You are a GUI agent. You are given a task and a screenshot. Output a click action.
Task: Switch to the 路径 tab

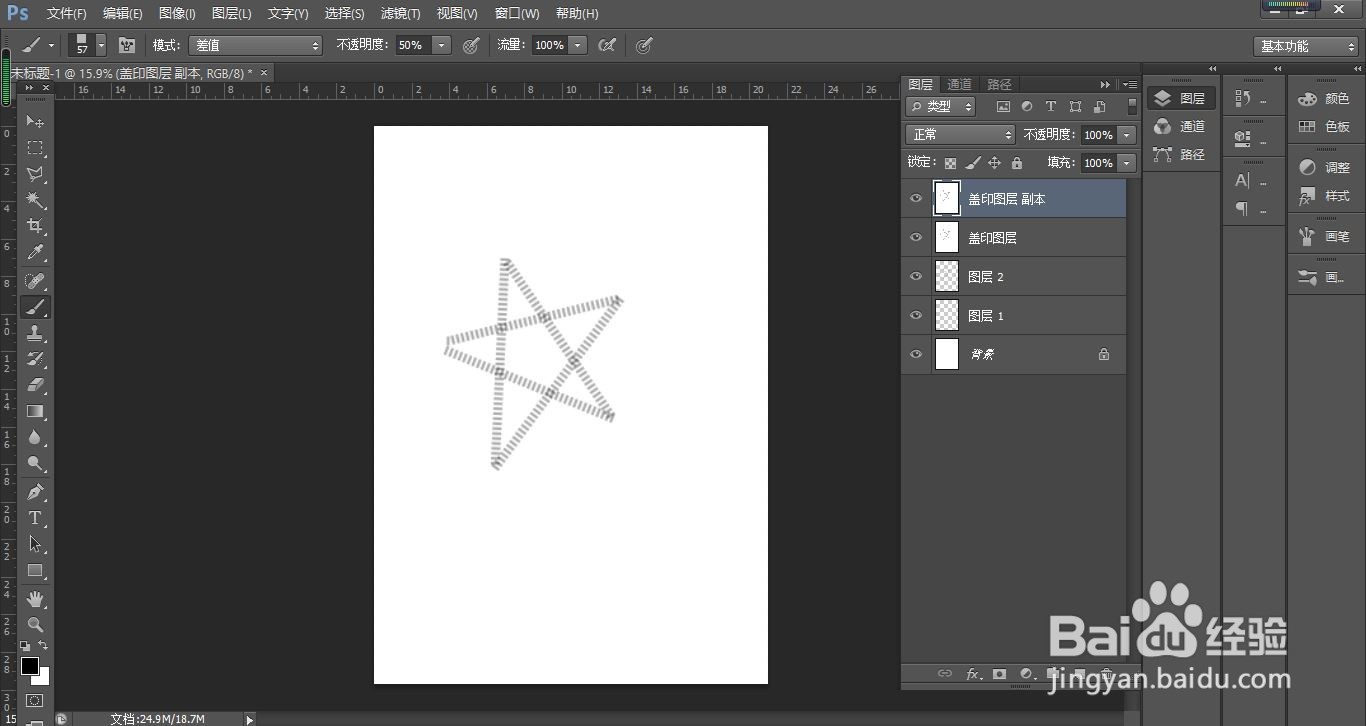point(999,84)
